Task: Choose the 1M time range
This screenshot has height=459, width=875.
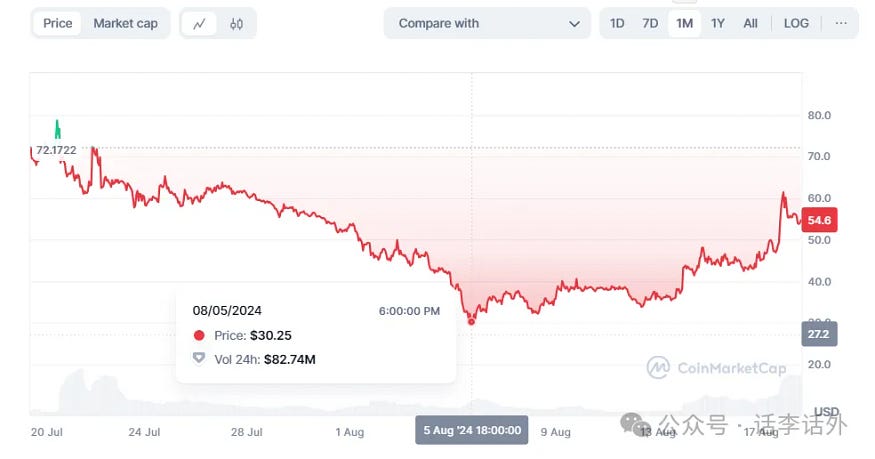Action: click(684, 23)
